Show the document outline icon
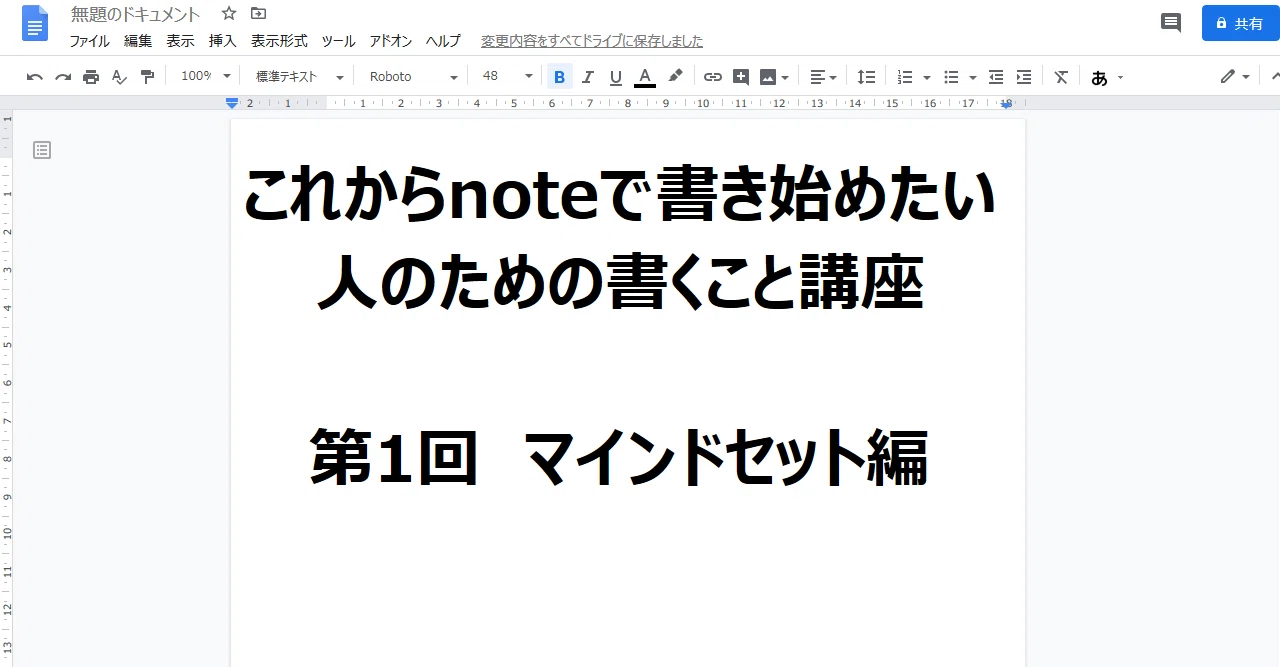Screen dimensions: 1280x667 pyautogui.click(x=42, y=150)
